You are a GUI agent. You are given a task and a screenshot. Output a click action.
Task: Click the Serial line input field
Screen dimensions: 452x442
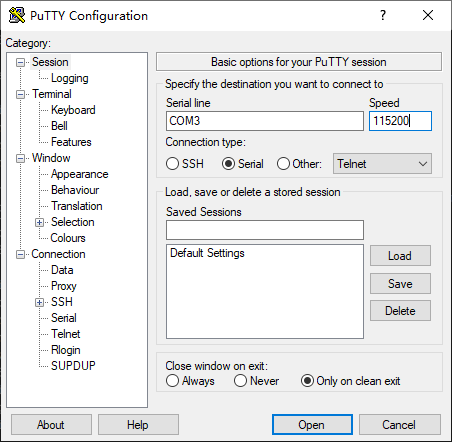[x=265, y=121]
